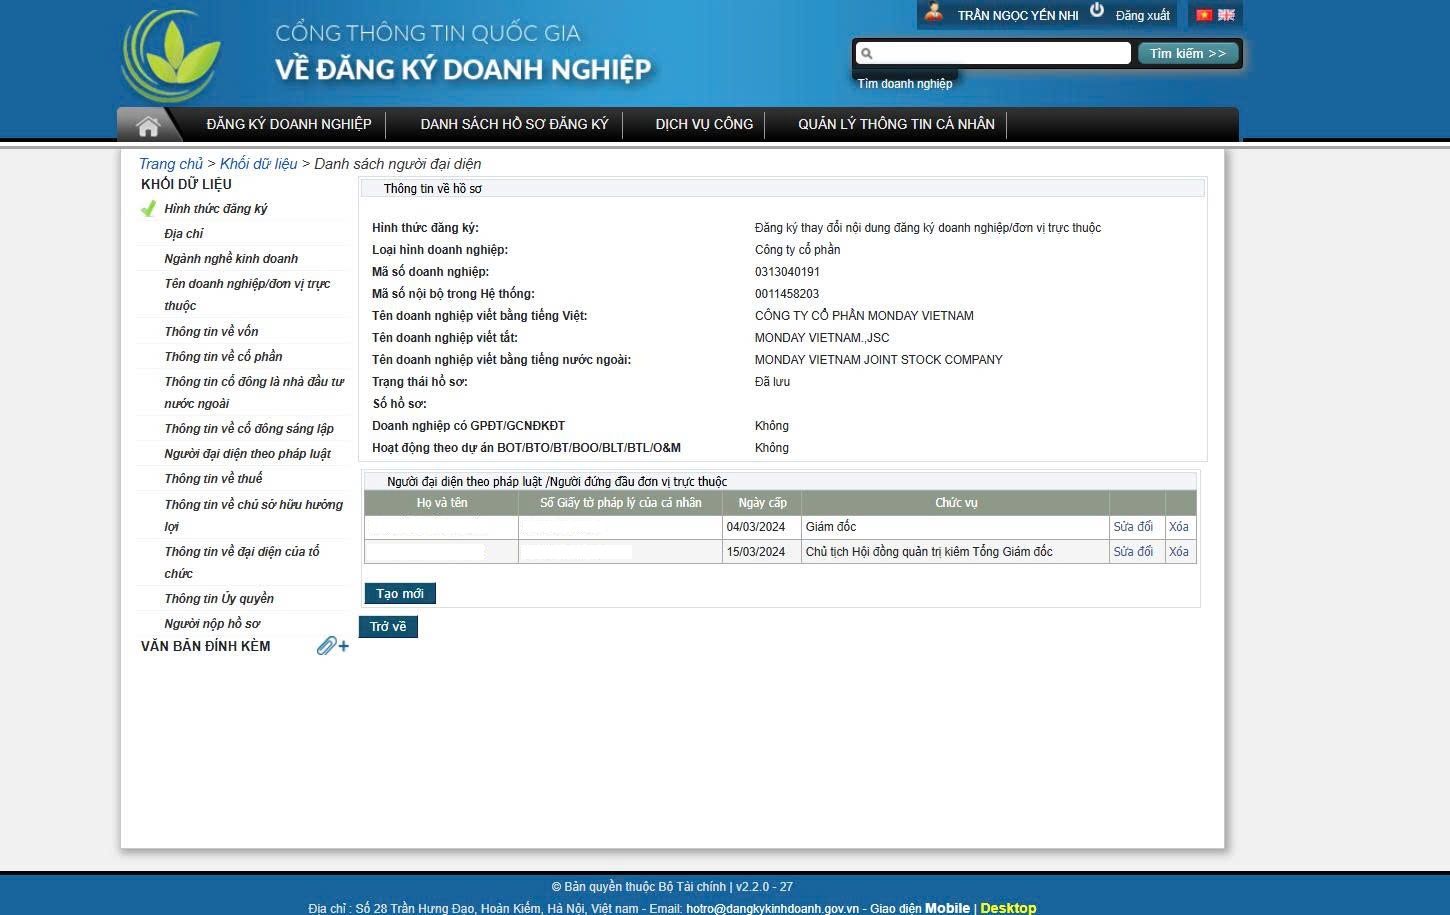Click the Tạo mới button
The height and width of the screenshot is (915, 1450).
400,594
